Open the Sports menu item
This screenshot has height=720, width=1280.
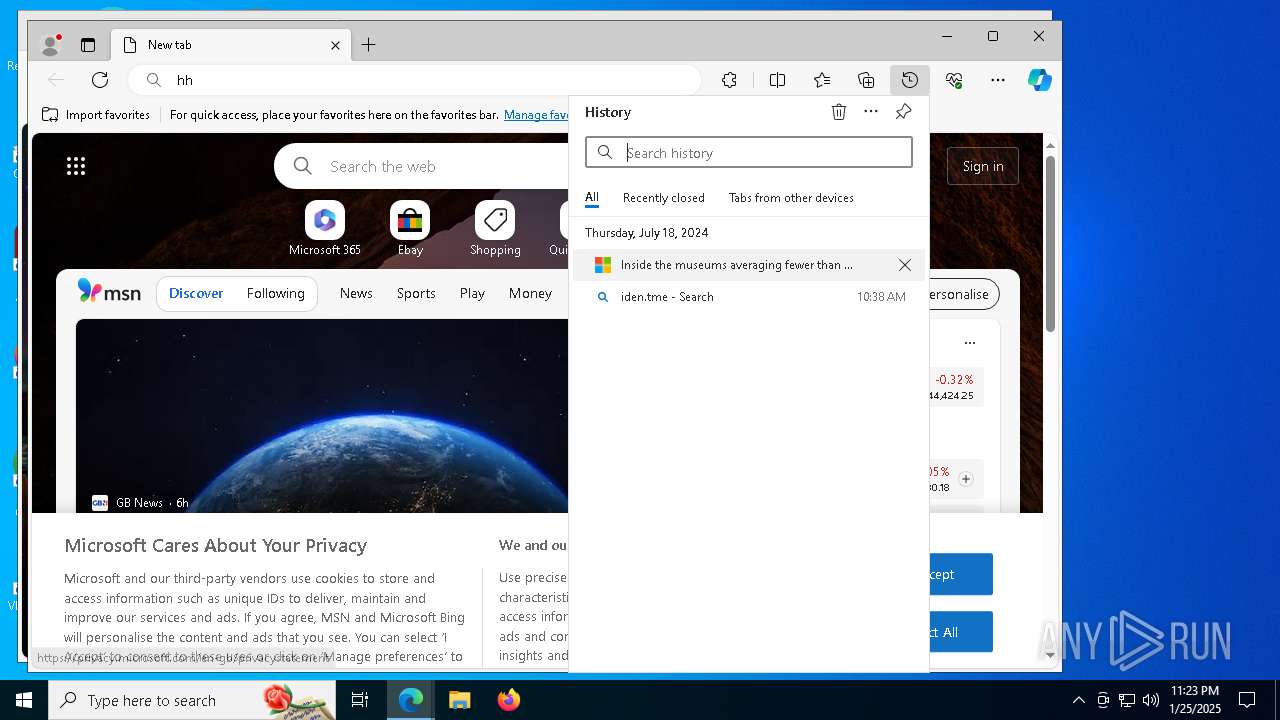pos(416,293)
